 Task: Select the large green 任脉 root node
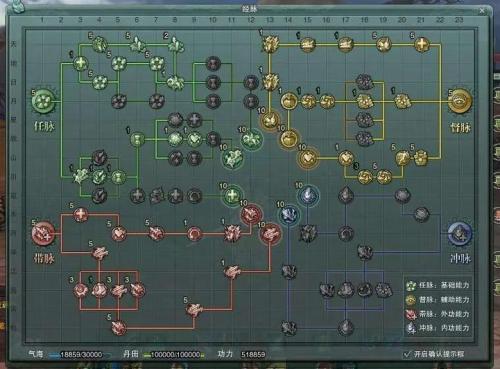[44, 101]
